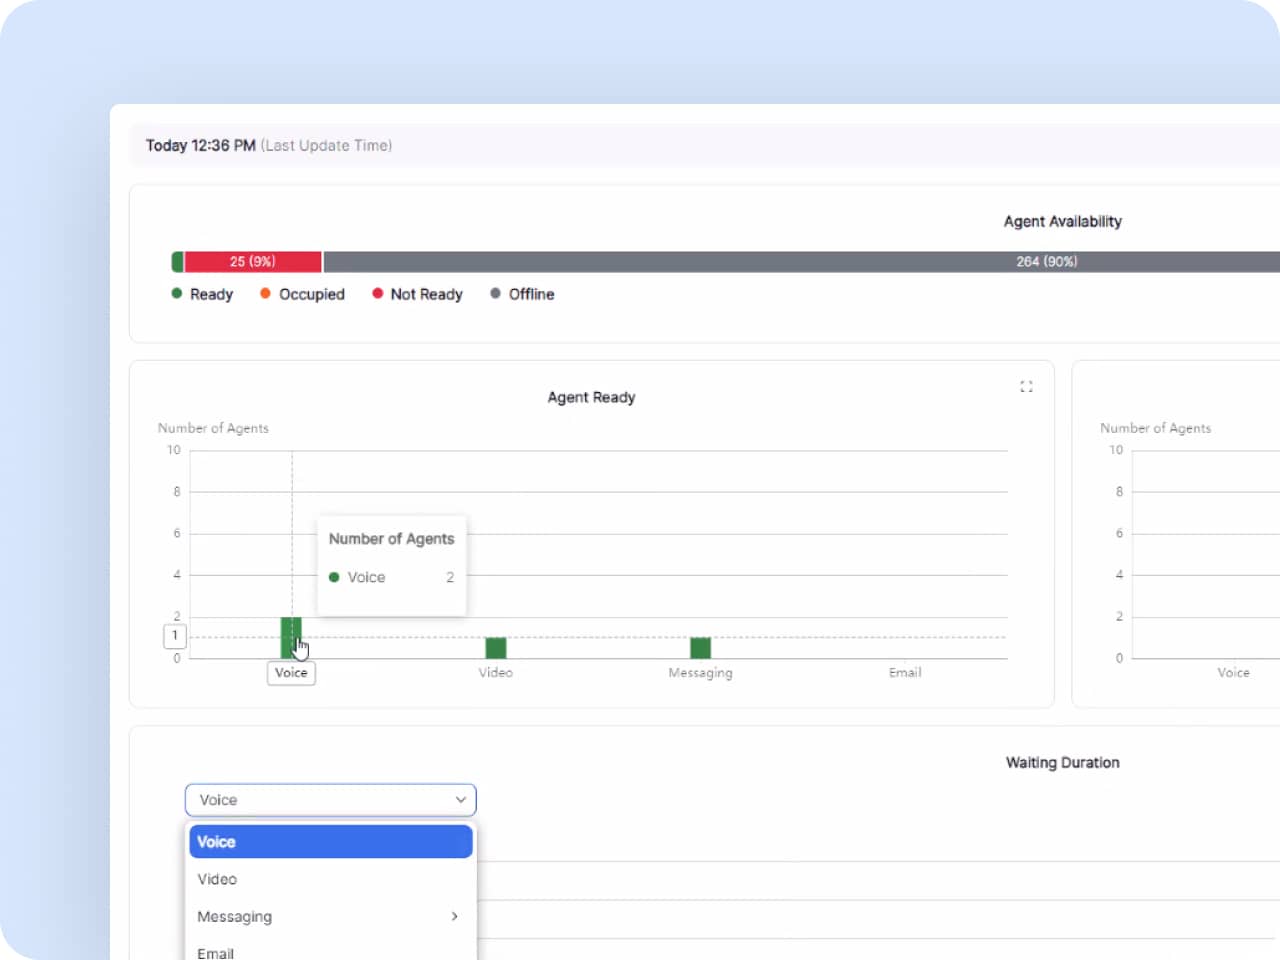Select Voice option in dropdown list
This screenshot has height=960, width=1280.
tap(330, 842)
